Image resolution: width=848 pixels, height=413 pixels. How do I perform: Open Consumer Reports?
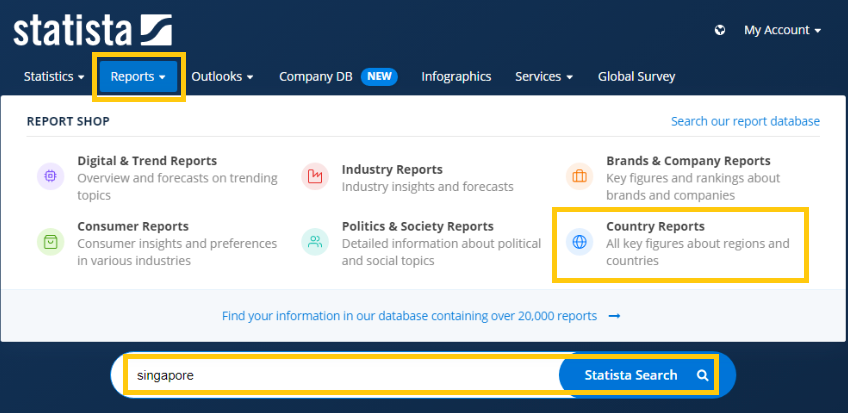coord(133,226)
